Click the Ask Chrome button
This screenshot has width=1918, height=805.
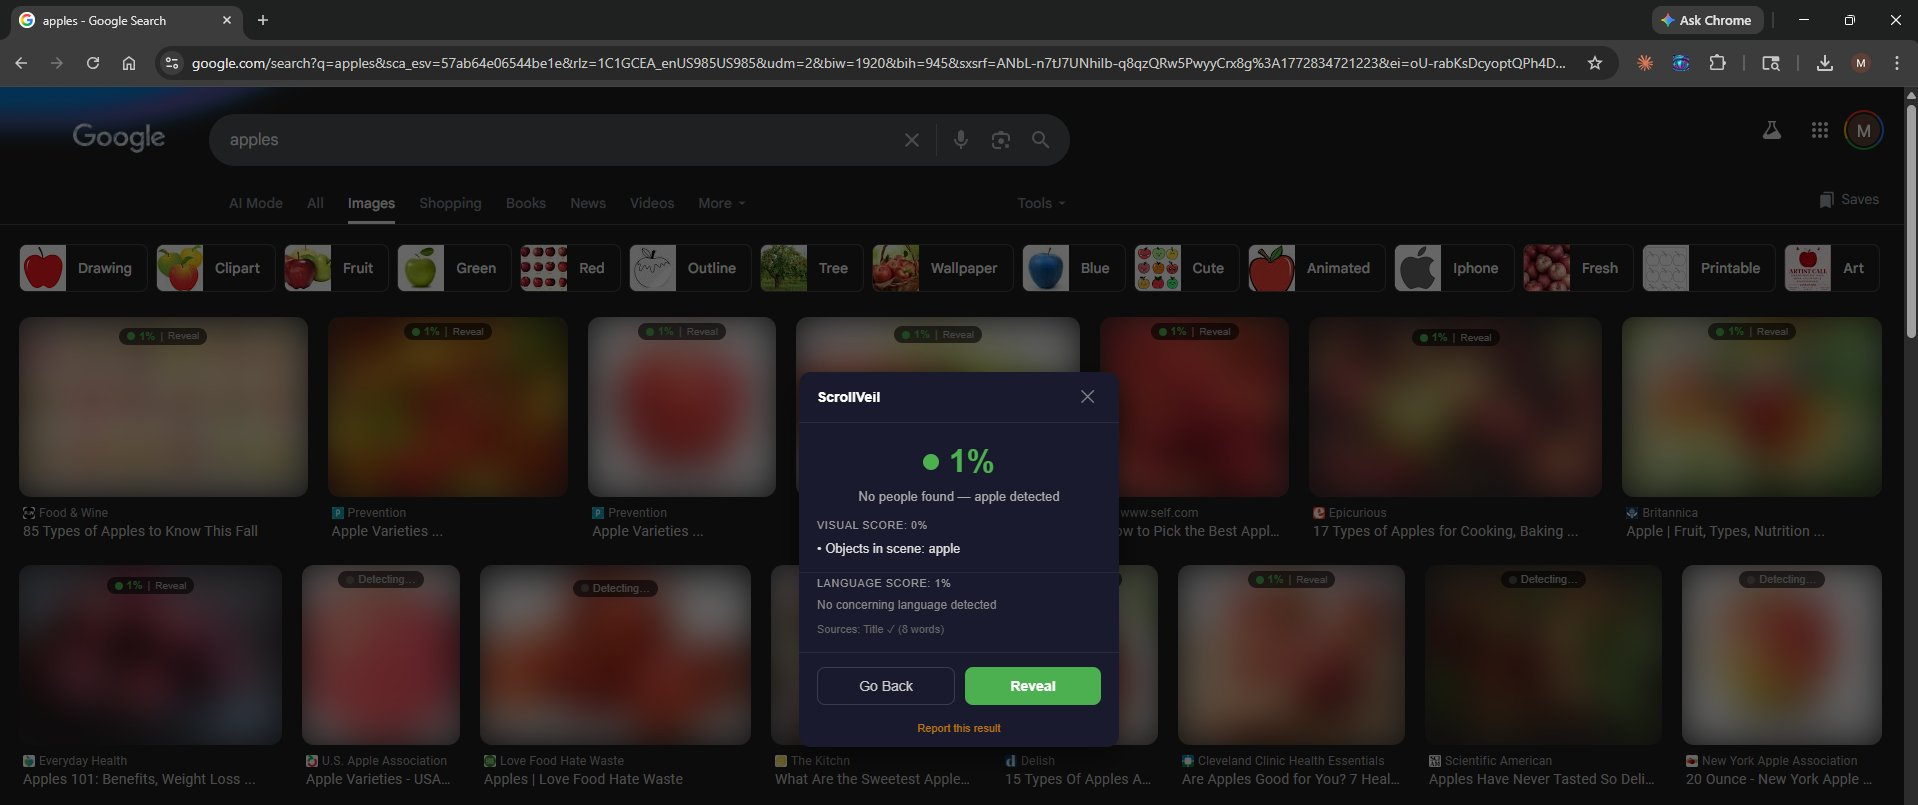pos(1707,20)
